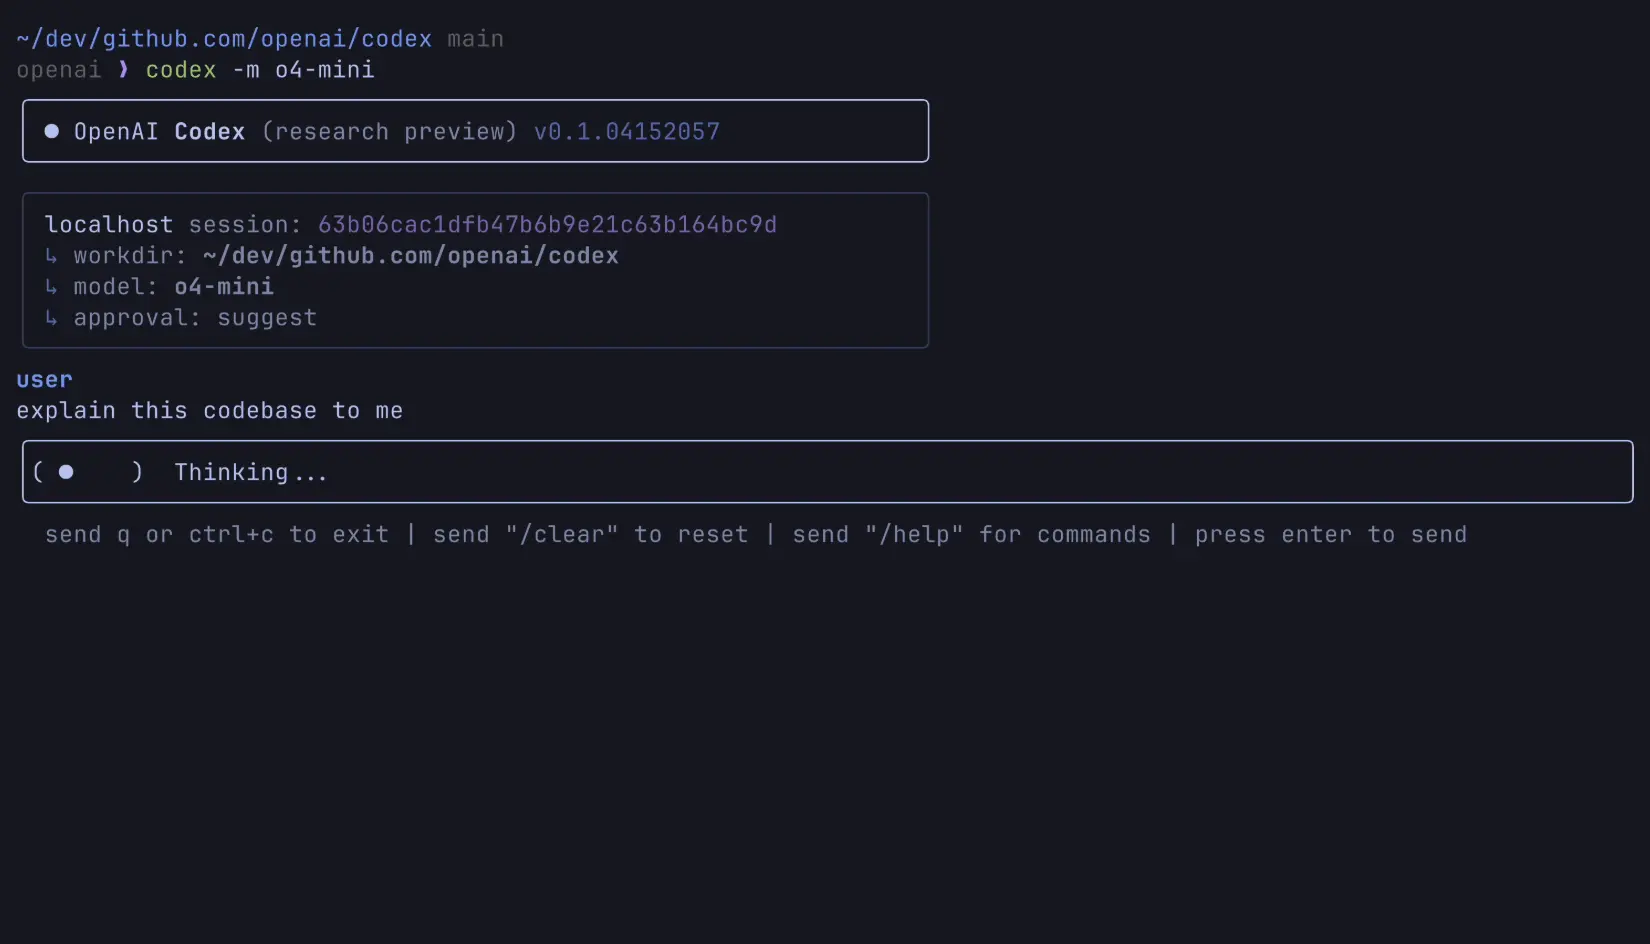Click the arrow icon before model
The image size is (1650, 944).
(51, 287)
